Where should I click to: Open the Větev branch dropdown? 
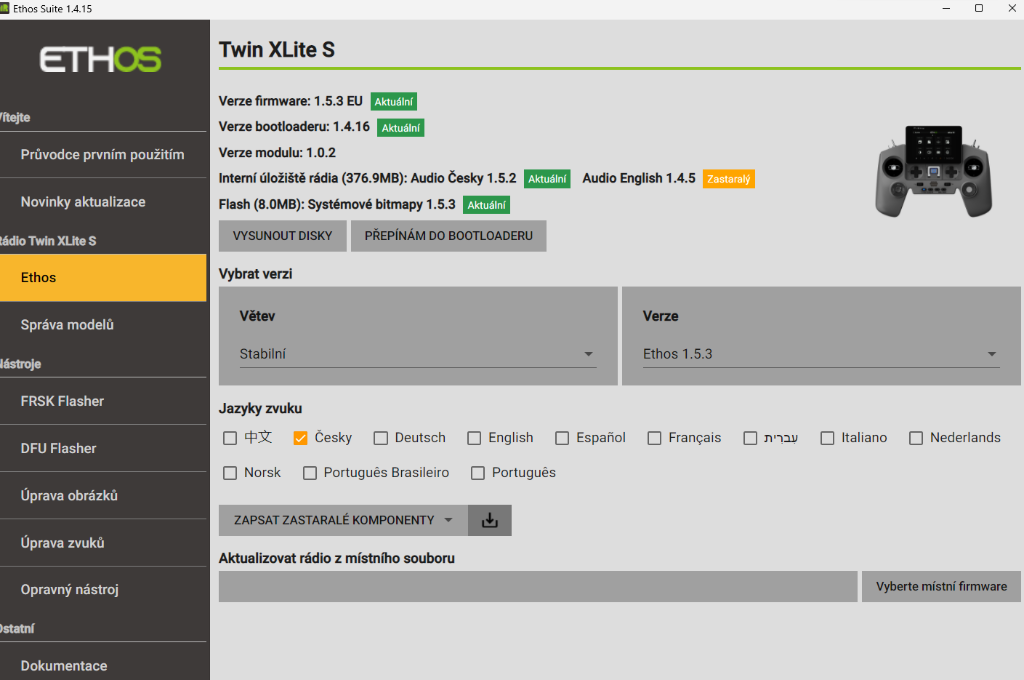417,354
